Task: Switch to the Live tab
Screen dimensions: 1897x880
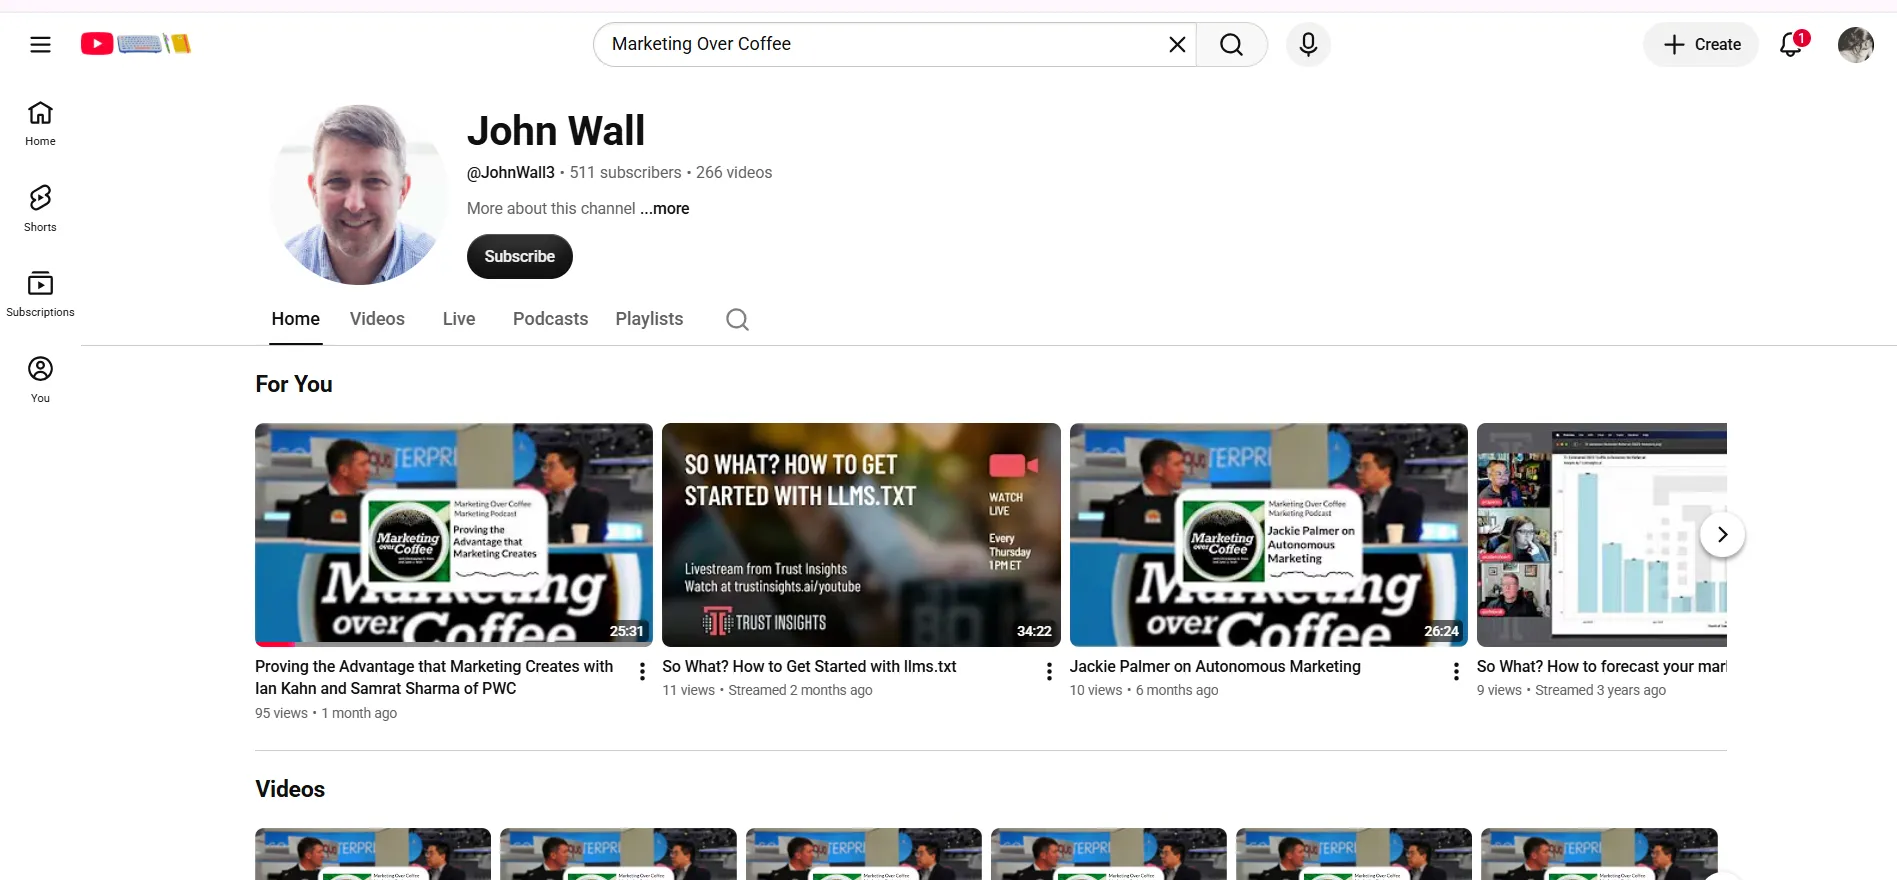Action: click(x=459, y=319)
